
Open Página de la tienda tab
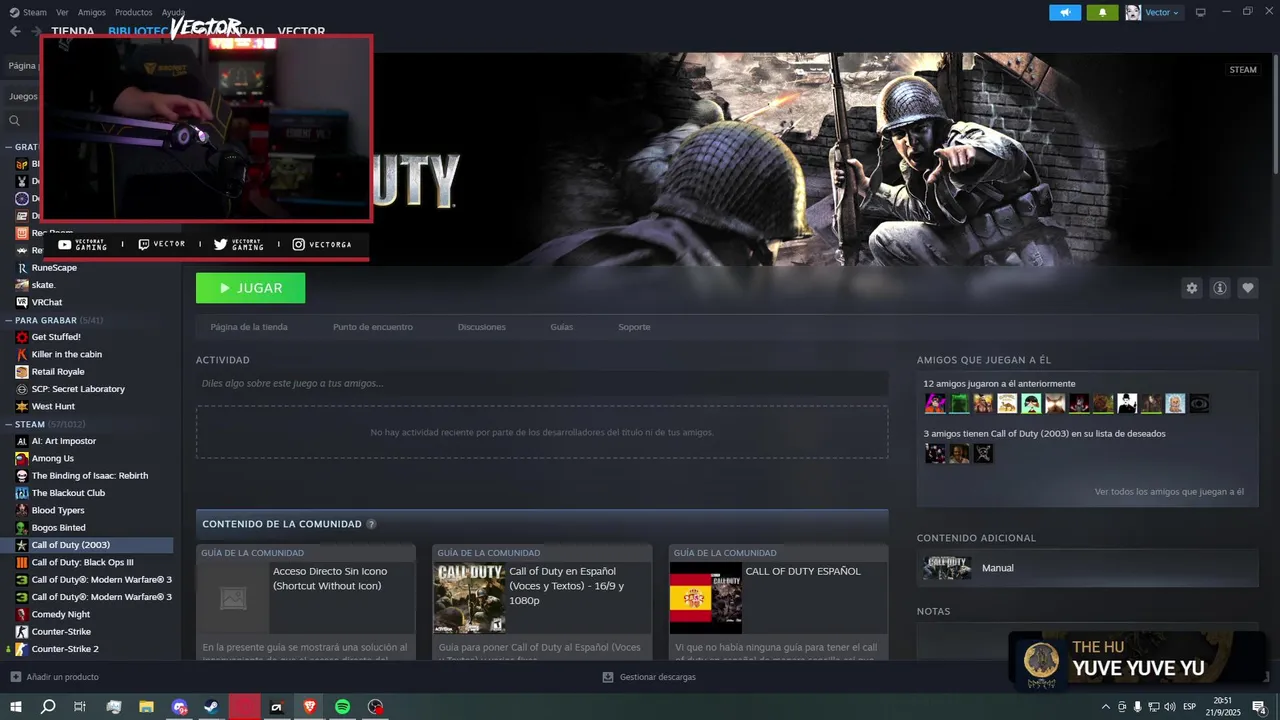click(x=249, y=327)
